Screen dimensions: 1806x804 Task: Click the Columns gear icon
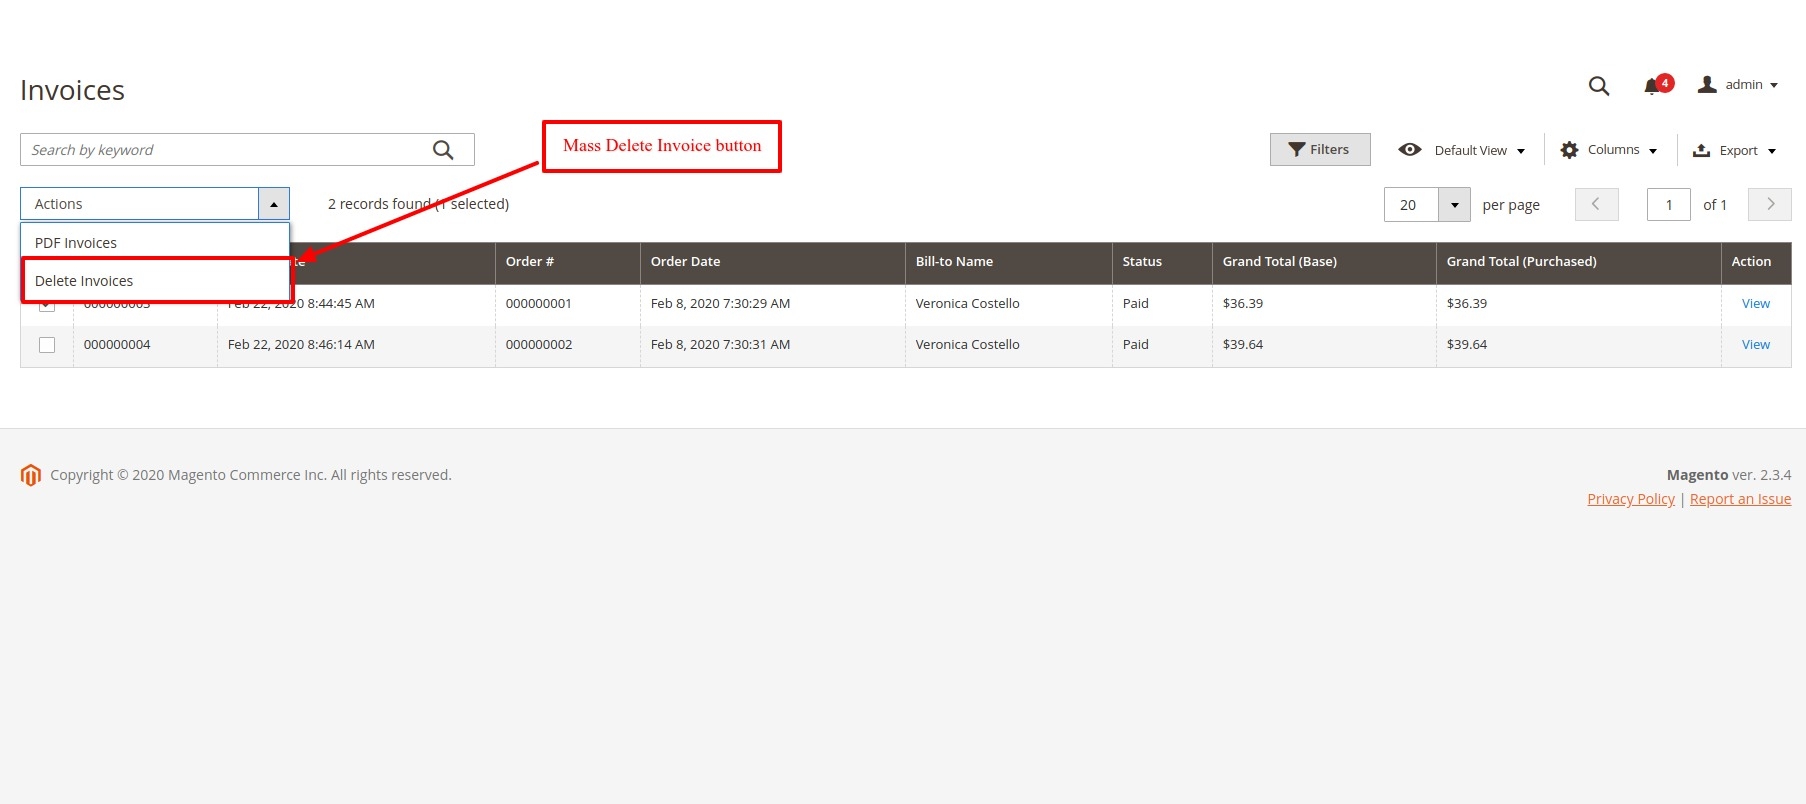(1570, 150)
